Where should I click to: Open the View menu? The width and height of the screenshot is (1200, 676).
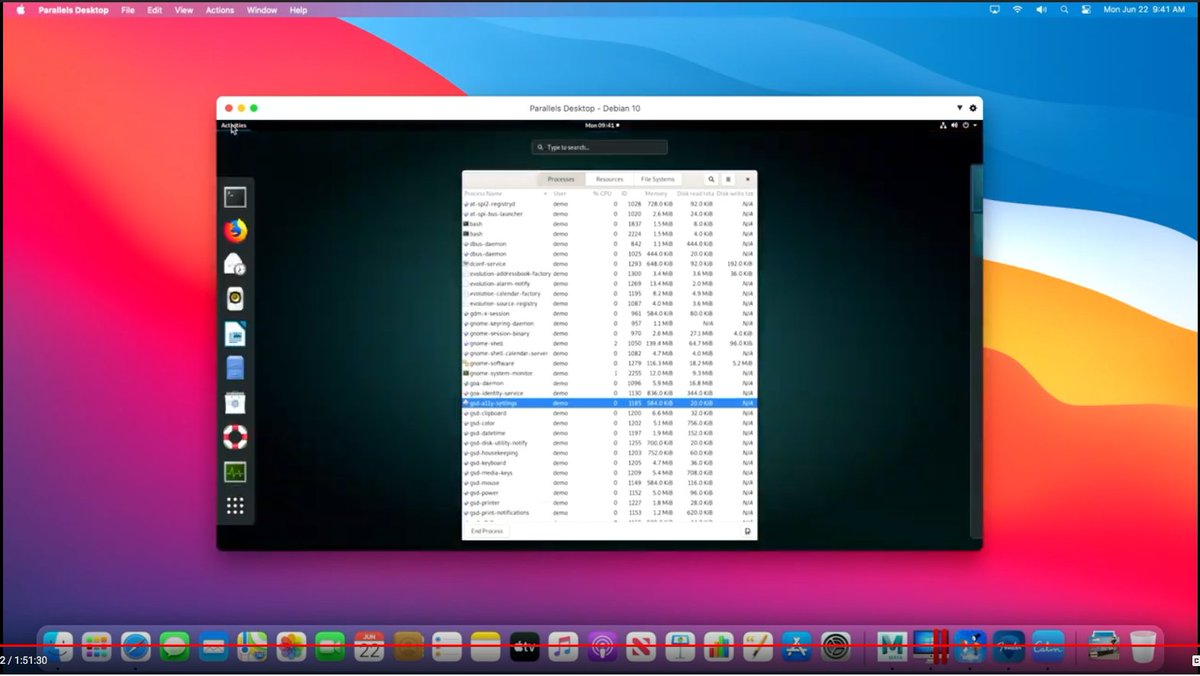[x=184, y=10]
